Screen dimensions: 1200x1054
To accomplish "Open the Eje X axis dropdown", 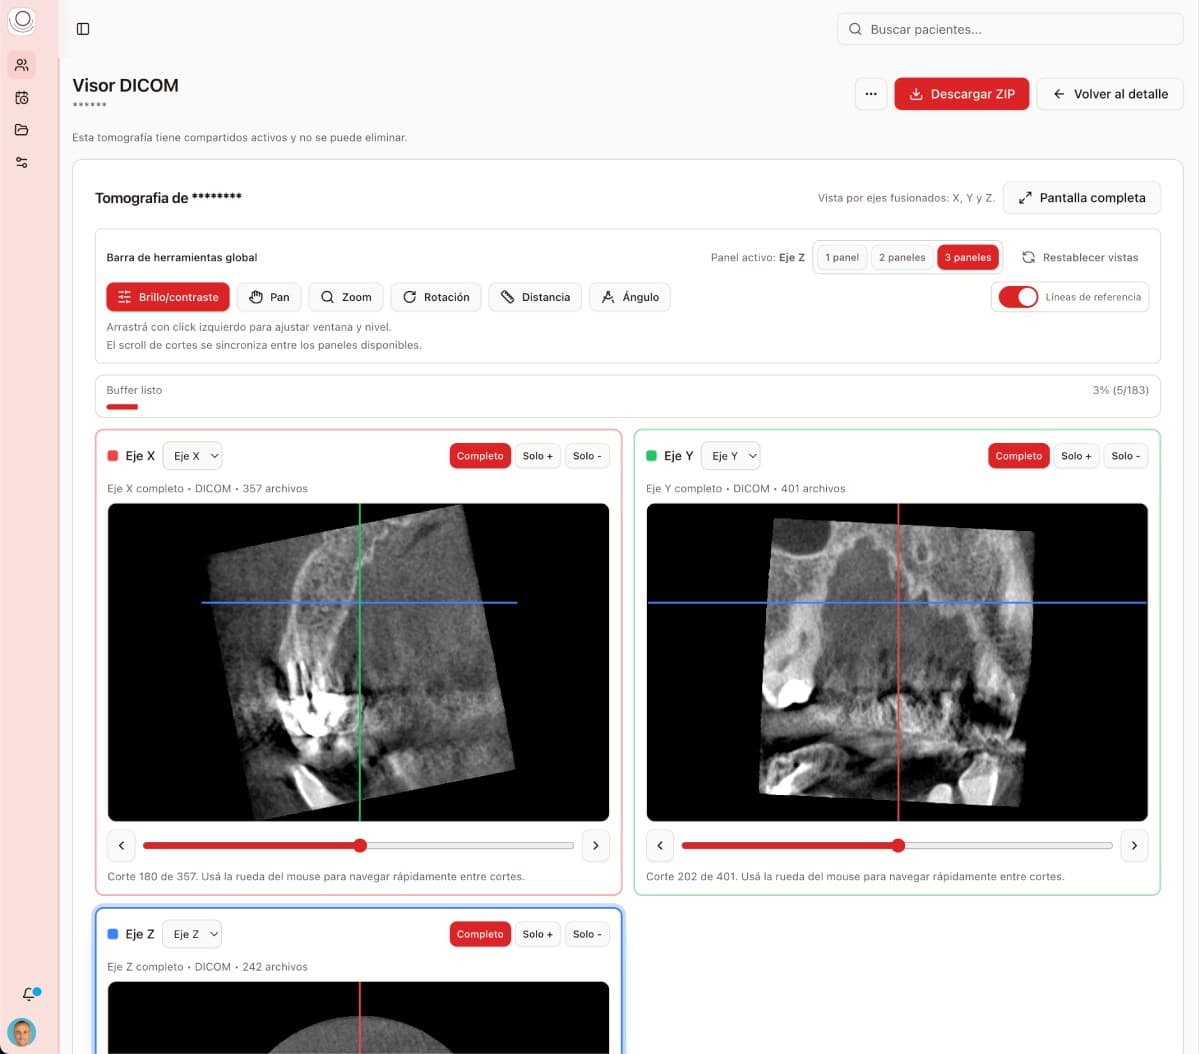I will [x=192, y=455].
